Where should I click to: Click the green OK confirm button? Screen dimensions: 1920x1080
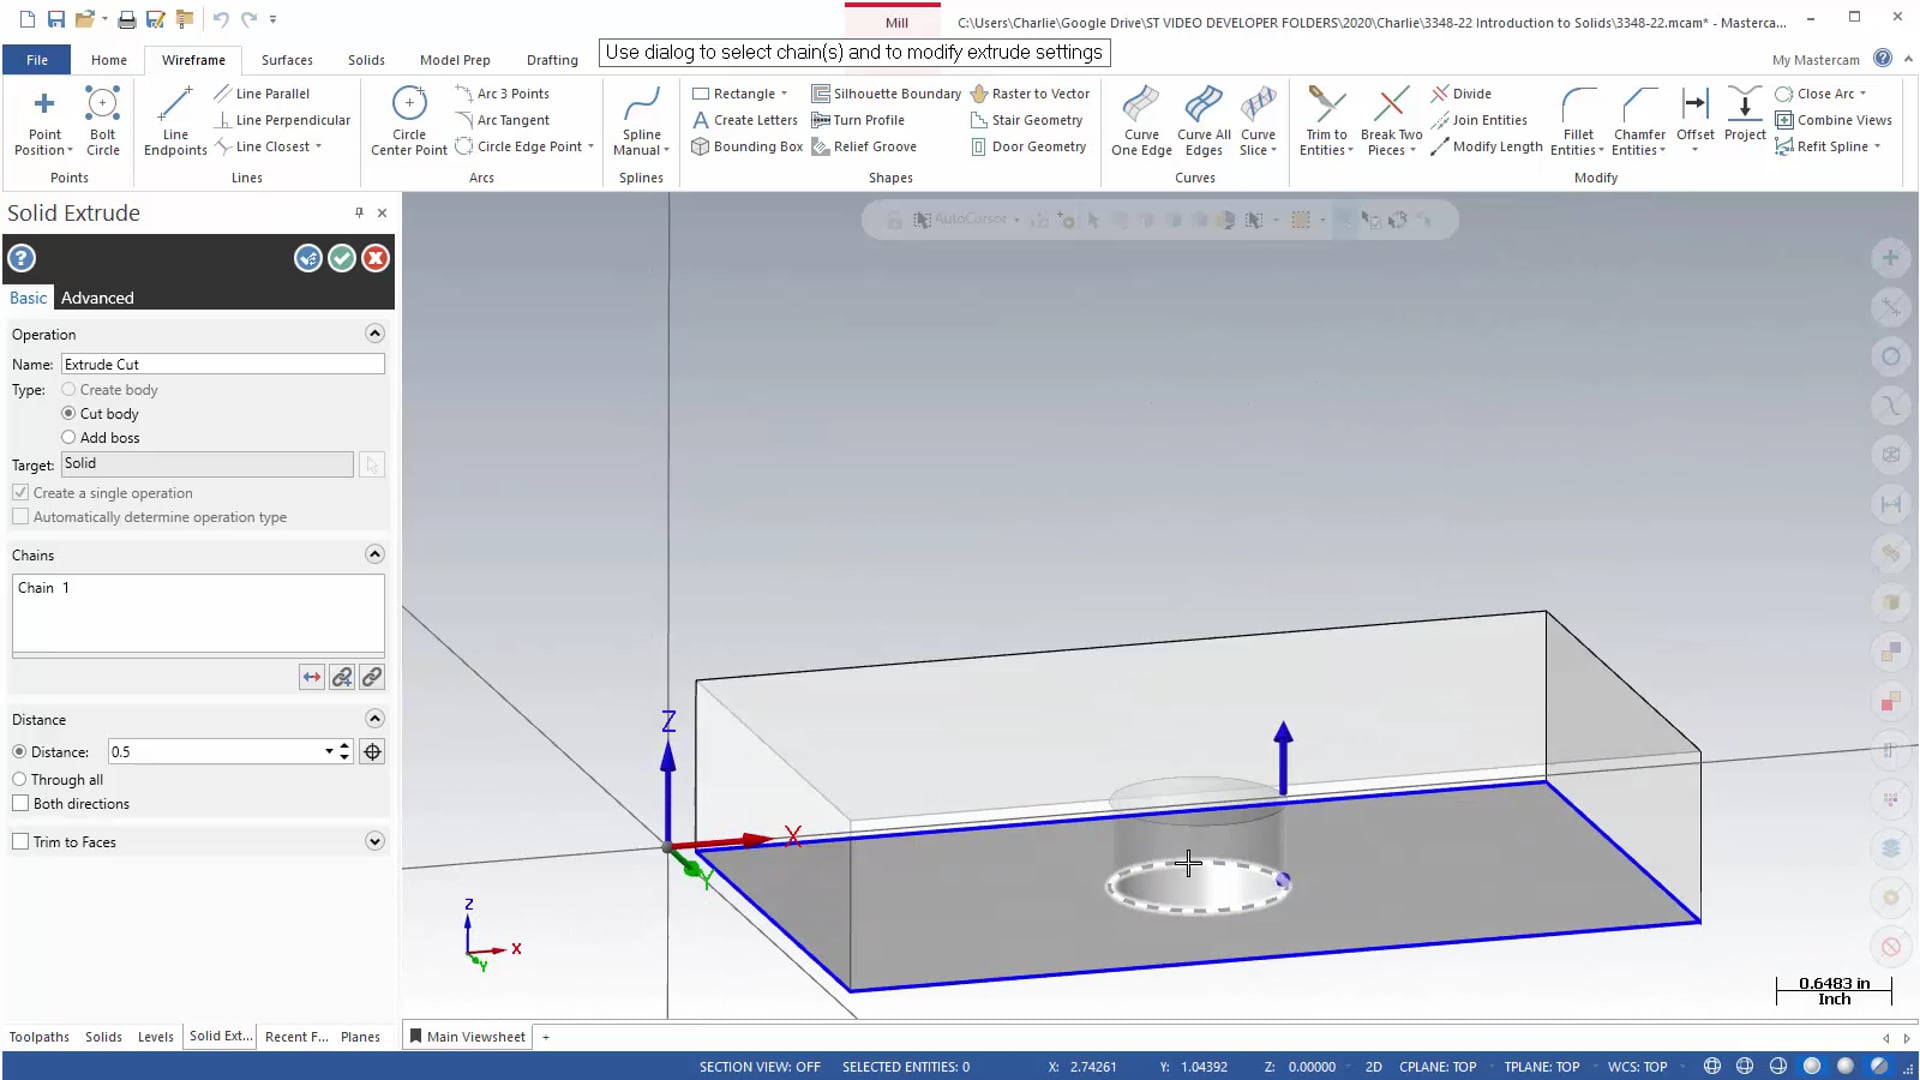click(342, 257)
